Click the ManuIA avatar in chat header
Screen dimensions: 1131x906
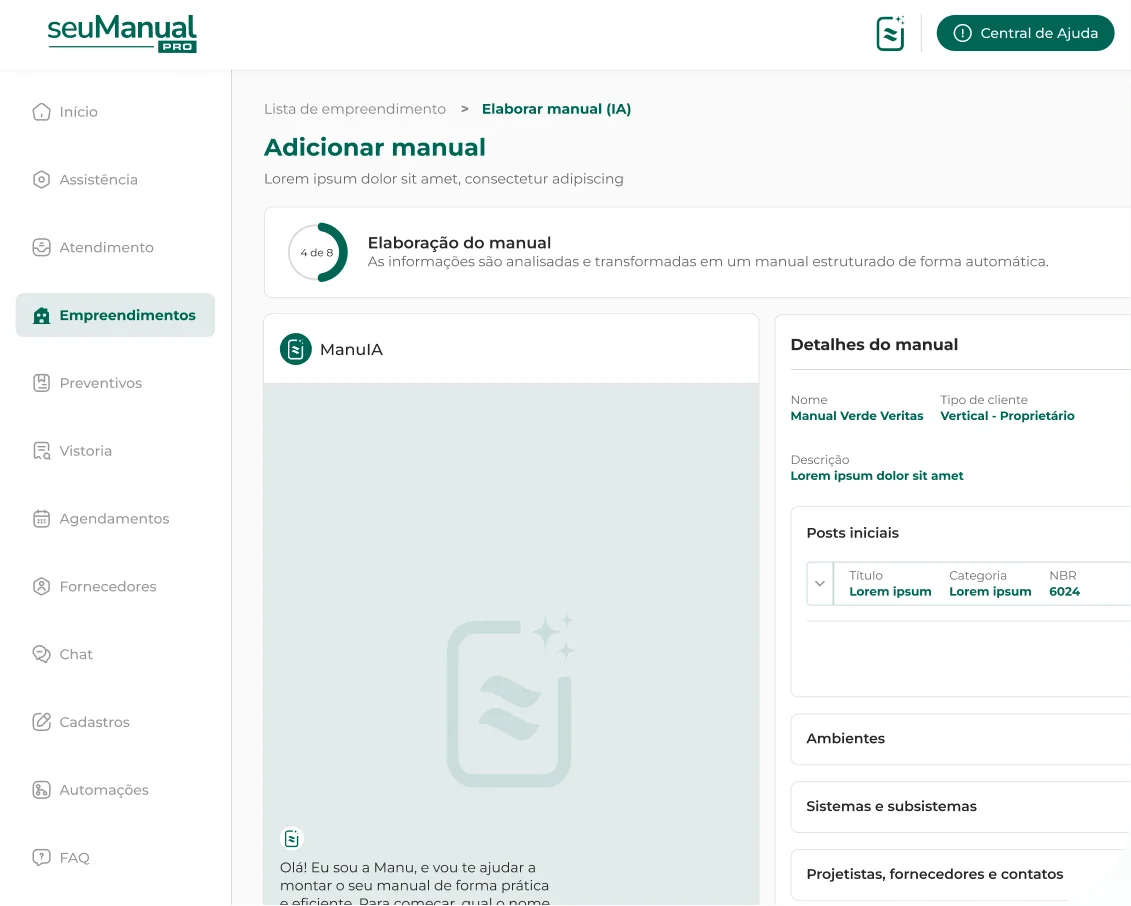(x=296, y=349)
